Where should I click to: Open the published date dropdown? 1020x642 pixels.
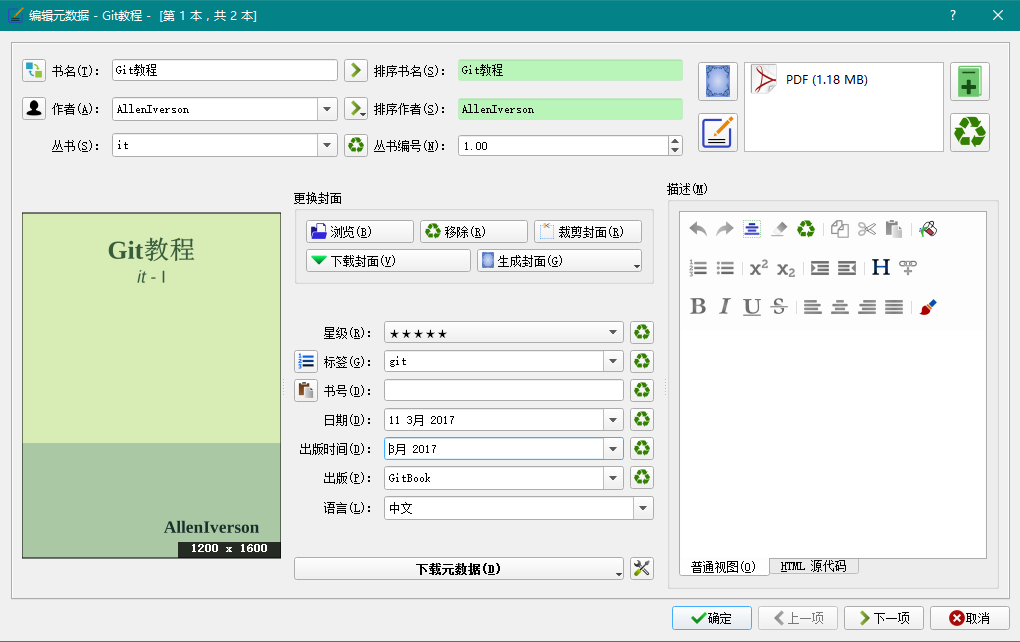[613, 448]
